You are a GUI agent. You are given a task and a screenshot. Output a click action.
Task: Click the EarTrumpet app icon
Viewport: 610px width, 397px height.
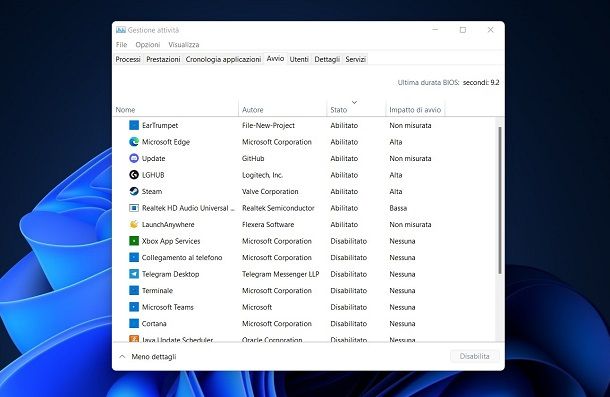(x=134, y=125)
